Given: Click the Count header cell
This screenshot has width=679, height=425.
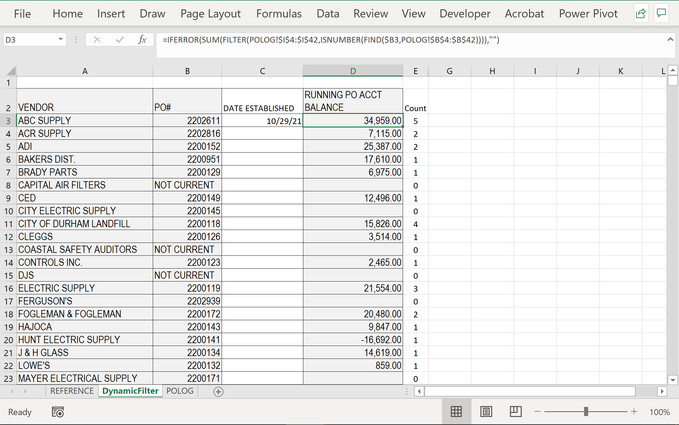Looking at the screenshot, I should 415,101.
